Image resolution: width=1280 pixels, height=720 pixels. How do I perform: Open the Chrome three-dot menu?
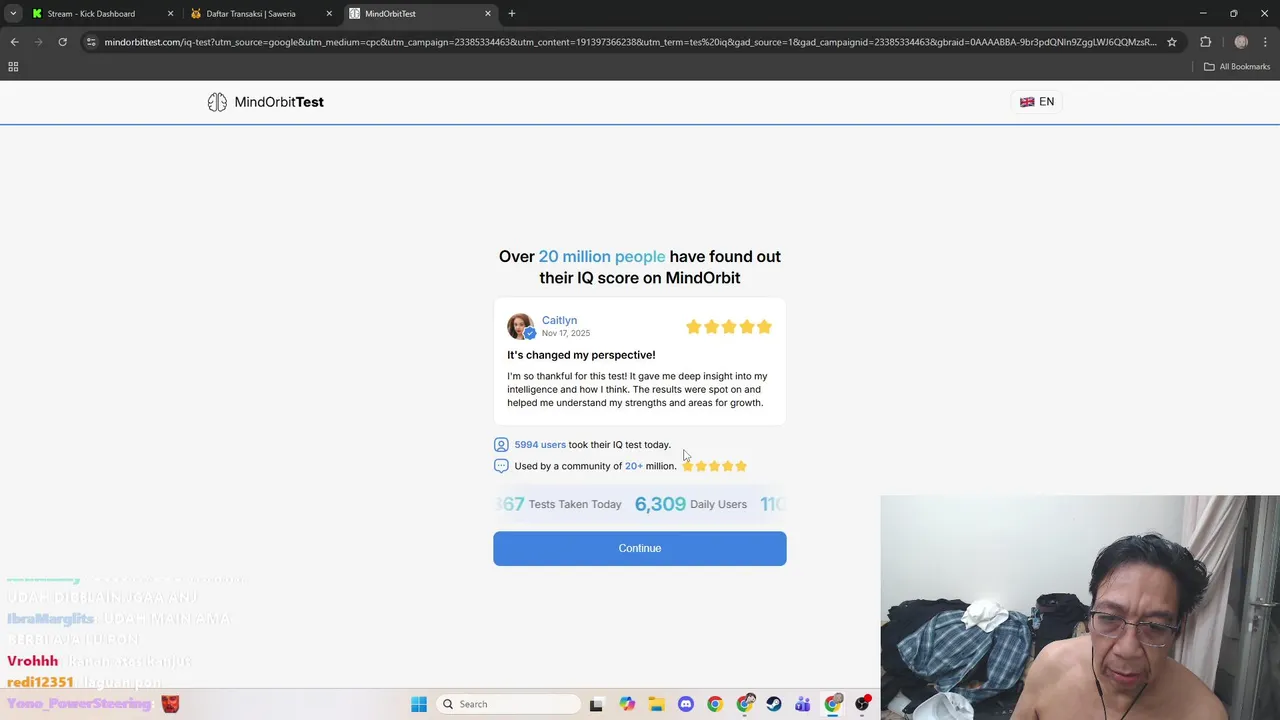tap(1266, 42)
